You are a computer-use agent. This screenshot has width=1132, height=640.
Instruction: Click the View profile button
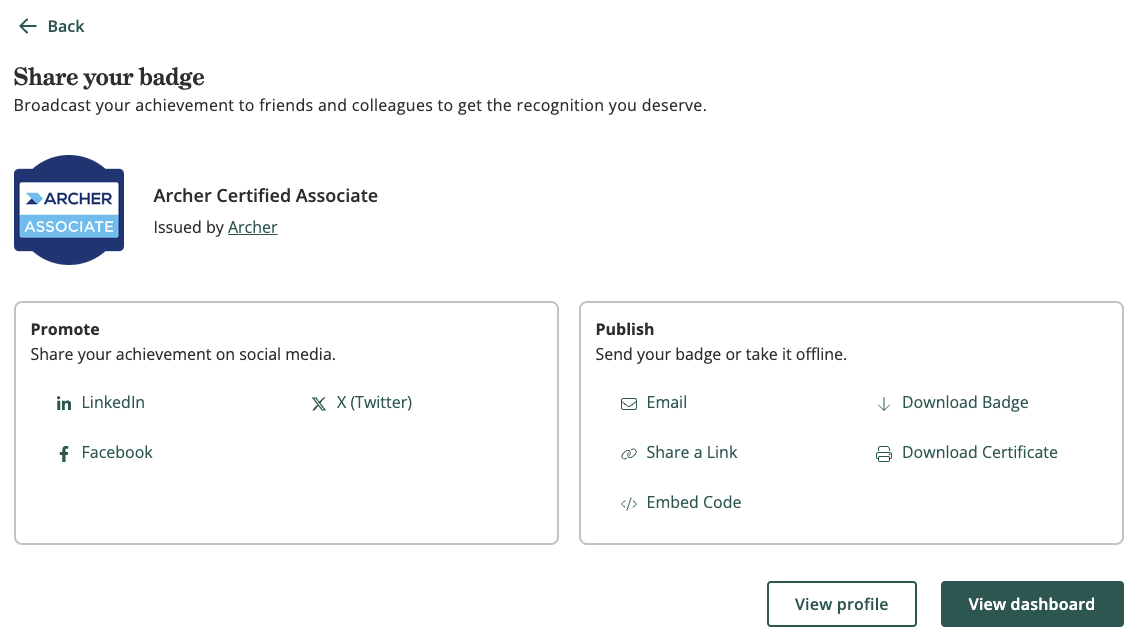pyautogui.click(x=842, y=604)
